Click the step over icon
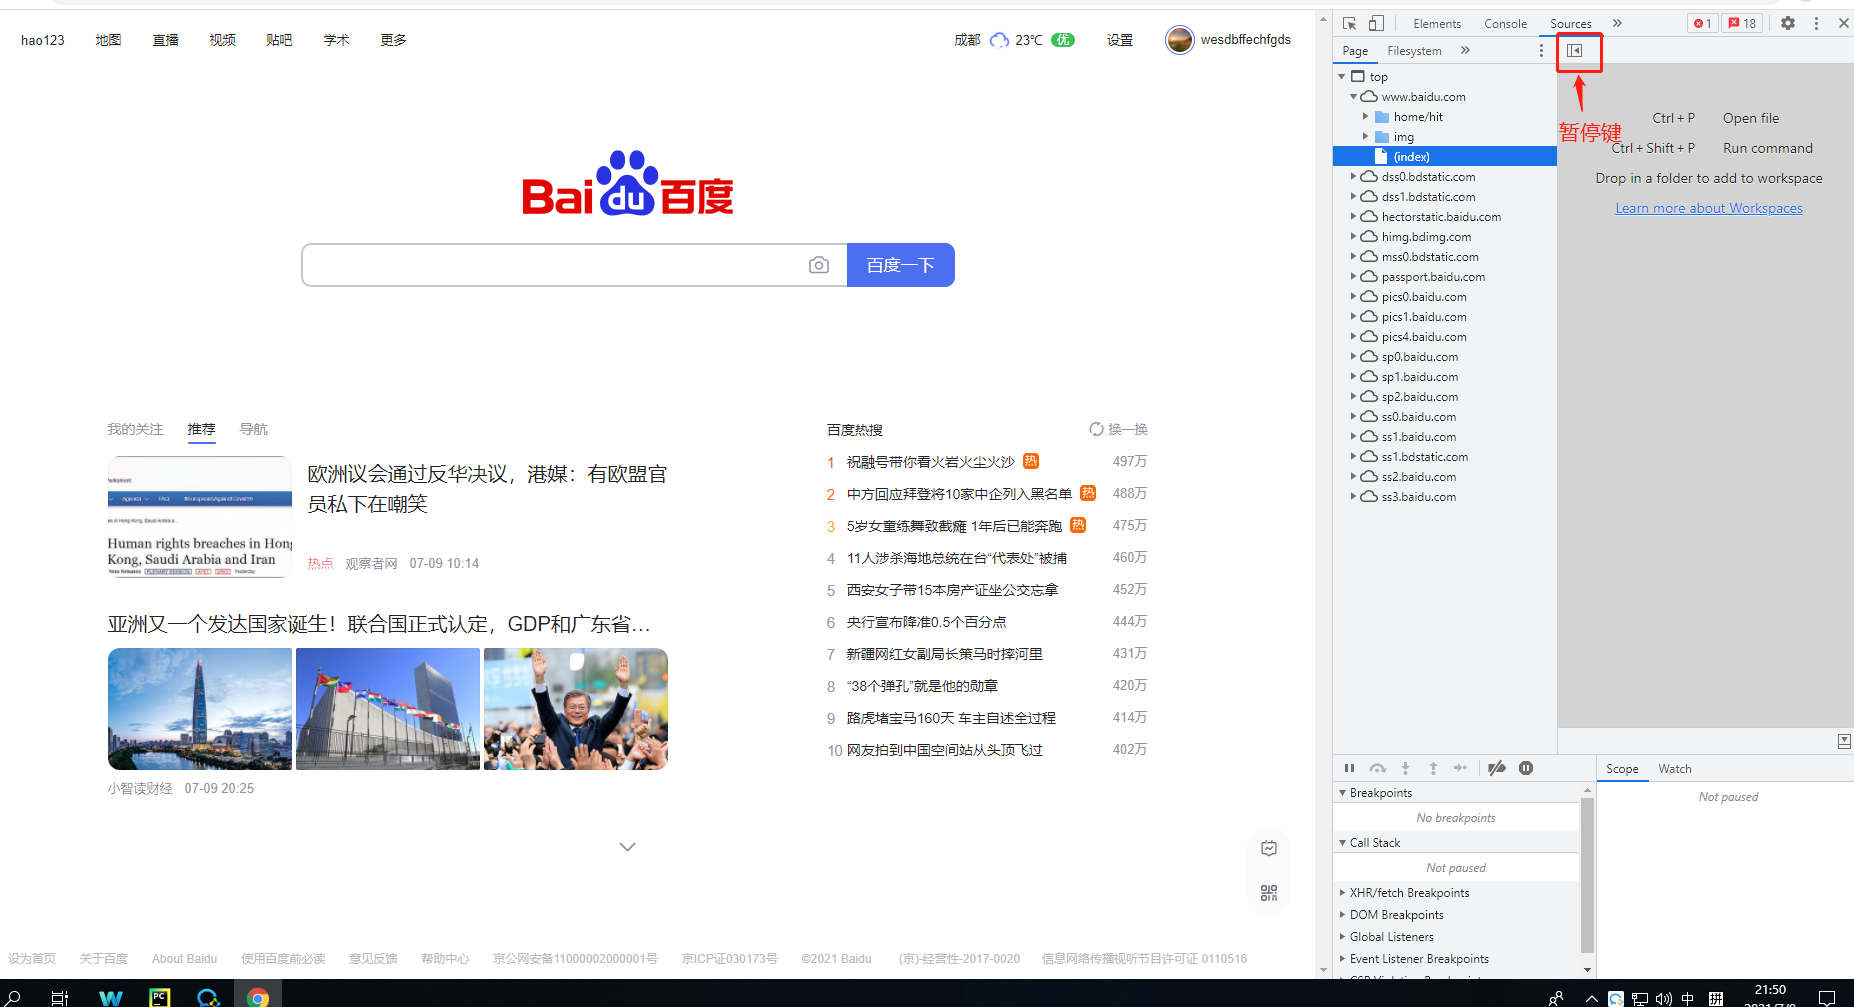Screen dimensions: 1854x1007 pos(1377,768)
